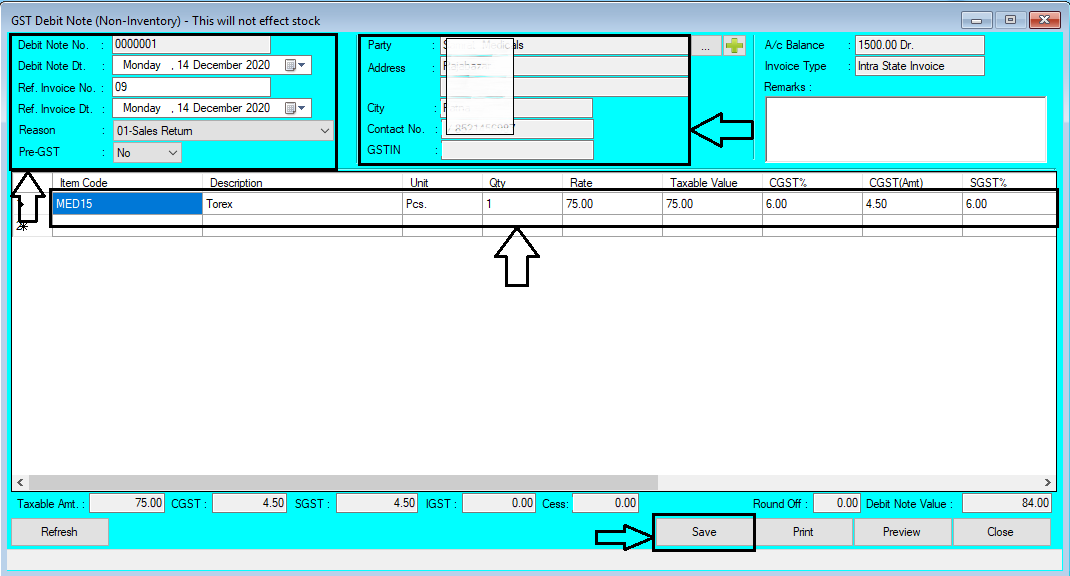
Task: Expand the Debit Note Date dropdown arrow
Action: click(300, 65)
